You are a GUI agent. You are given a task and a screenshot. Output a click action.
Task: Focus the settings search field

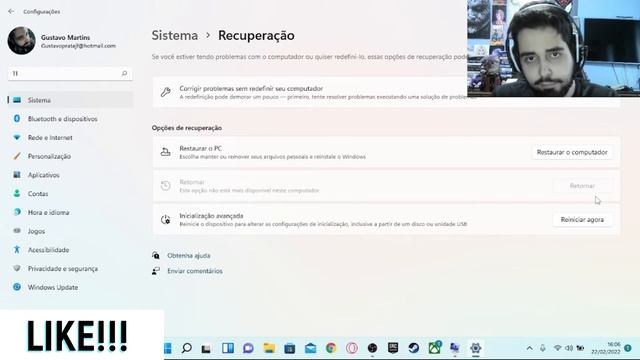tap(70, 73)
